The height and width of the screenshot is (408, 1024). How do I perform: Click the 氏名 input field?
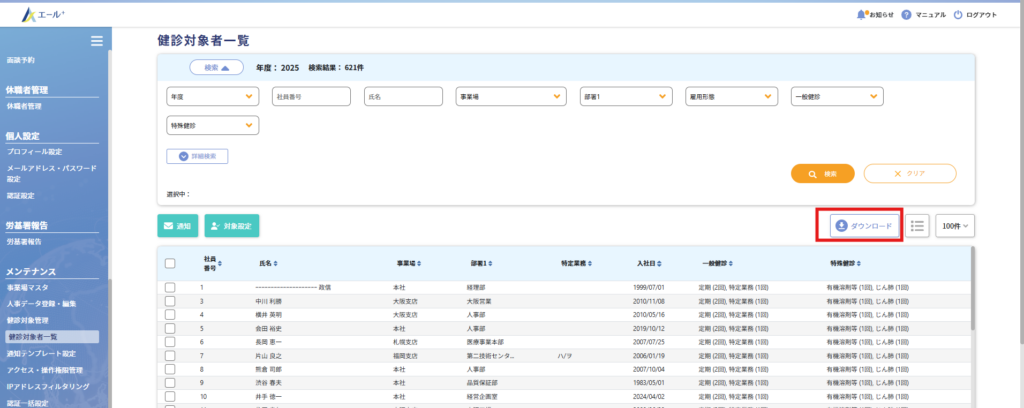pyautogui.click(x=402, y=97)
